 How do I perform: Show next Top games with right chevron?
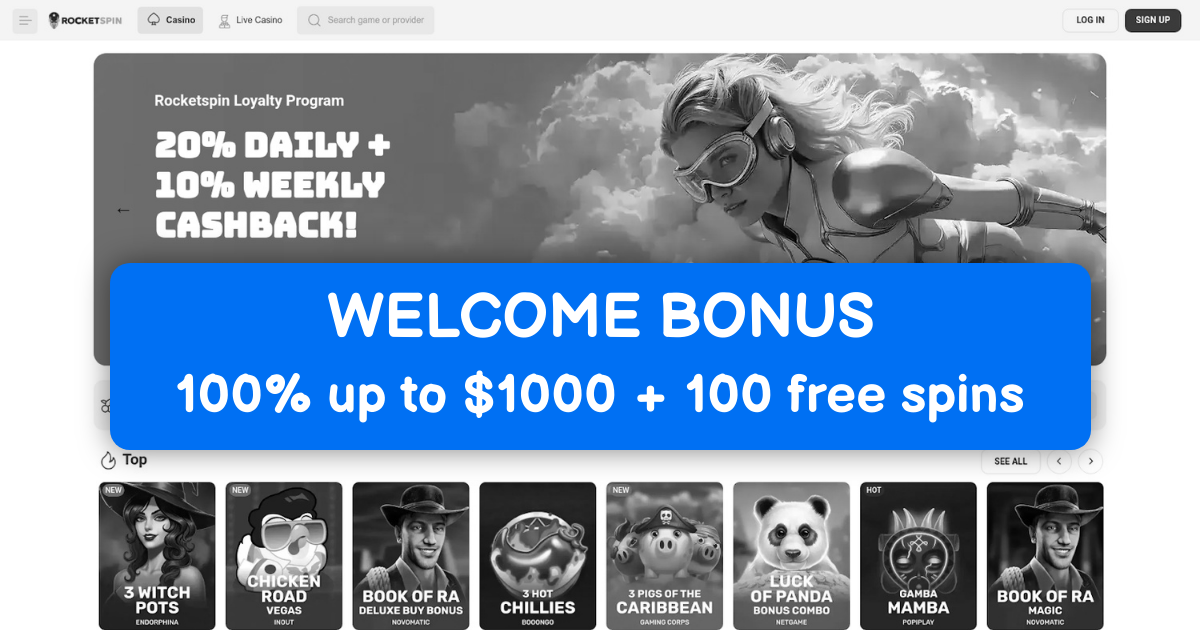tap(1091, 461)
